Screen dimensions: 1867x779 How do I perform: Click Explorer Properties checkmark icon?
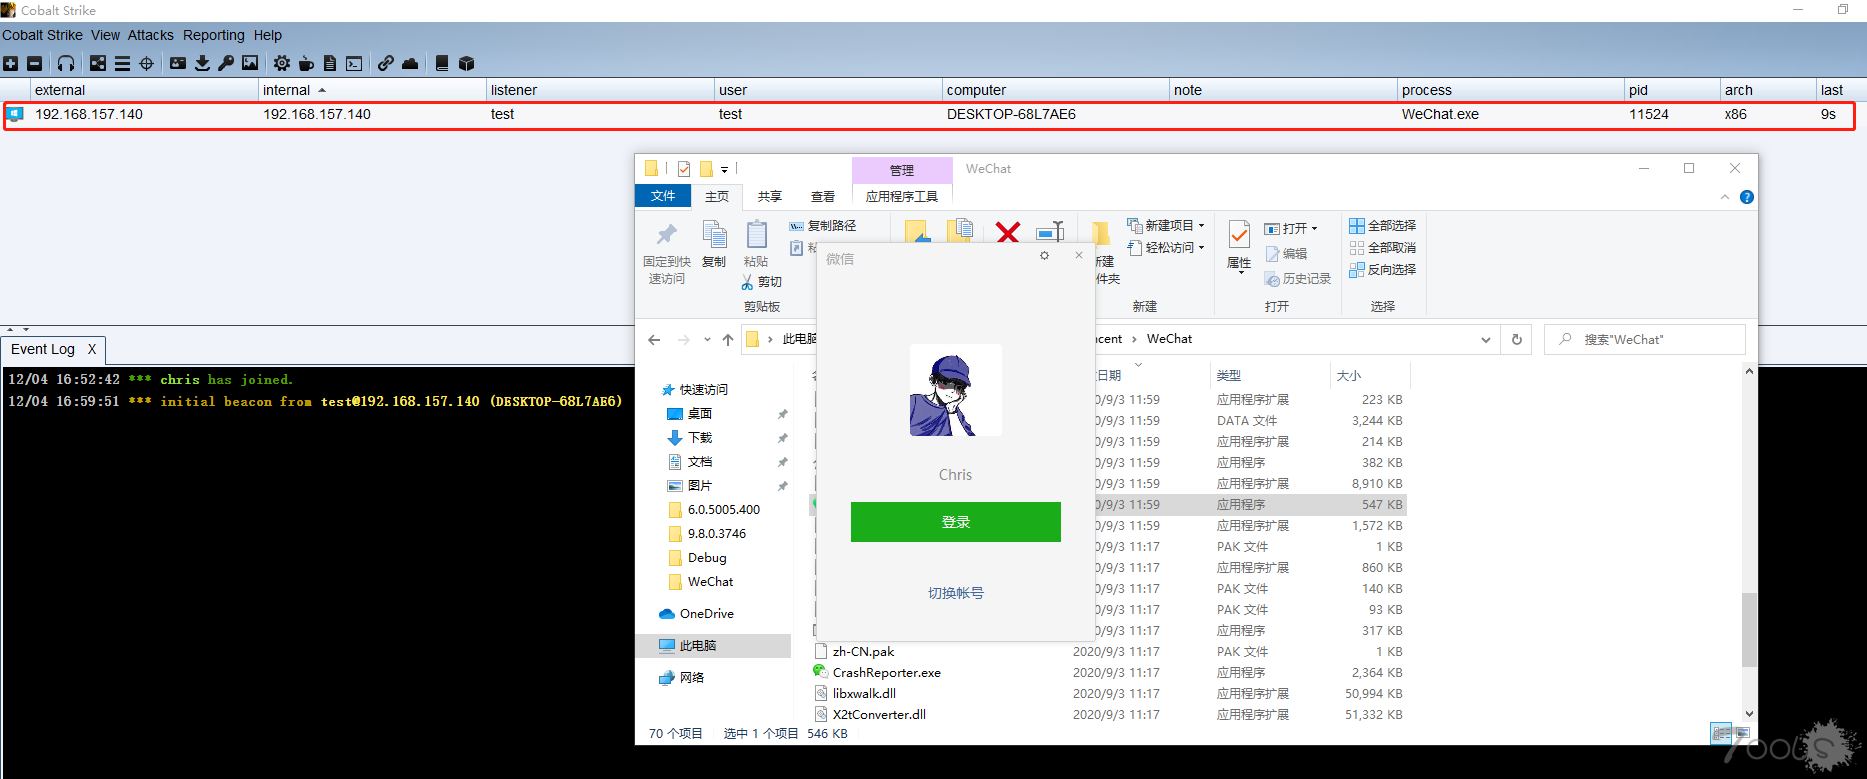1239,235
